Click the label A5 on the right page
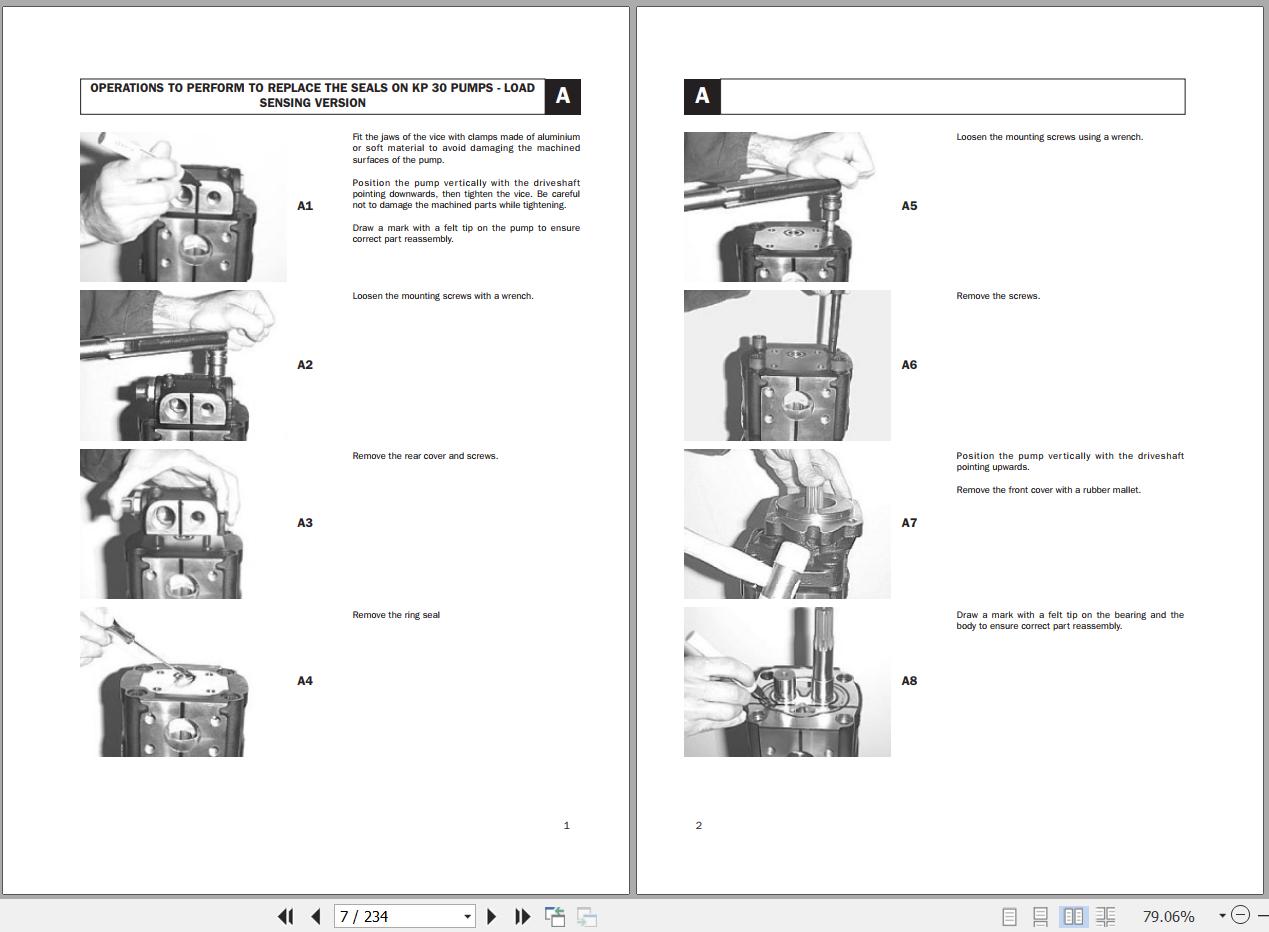The height and width of the screenshot is (932, 1269). 909,206
